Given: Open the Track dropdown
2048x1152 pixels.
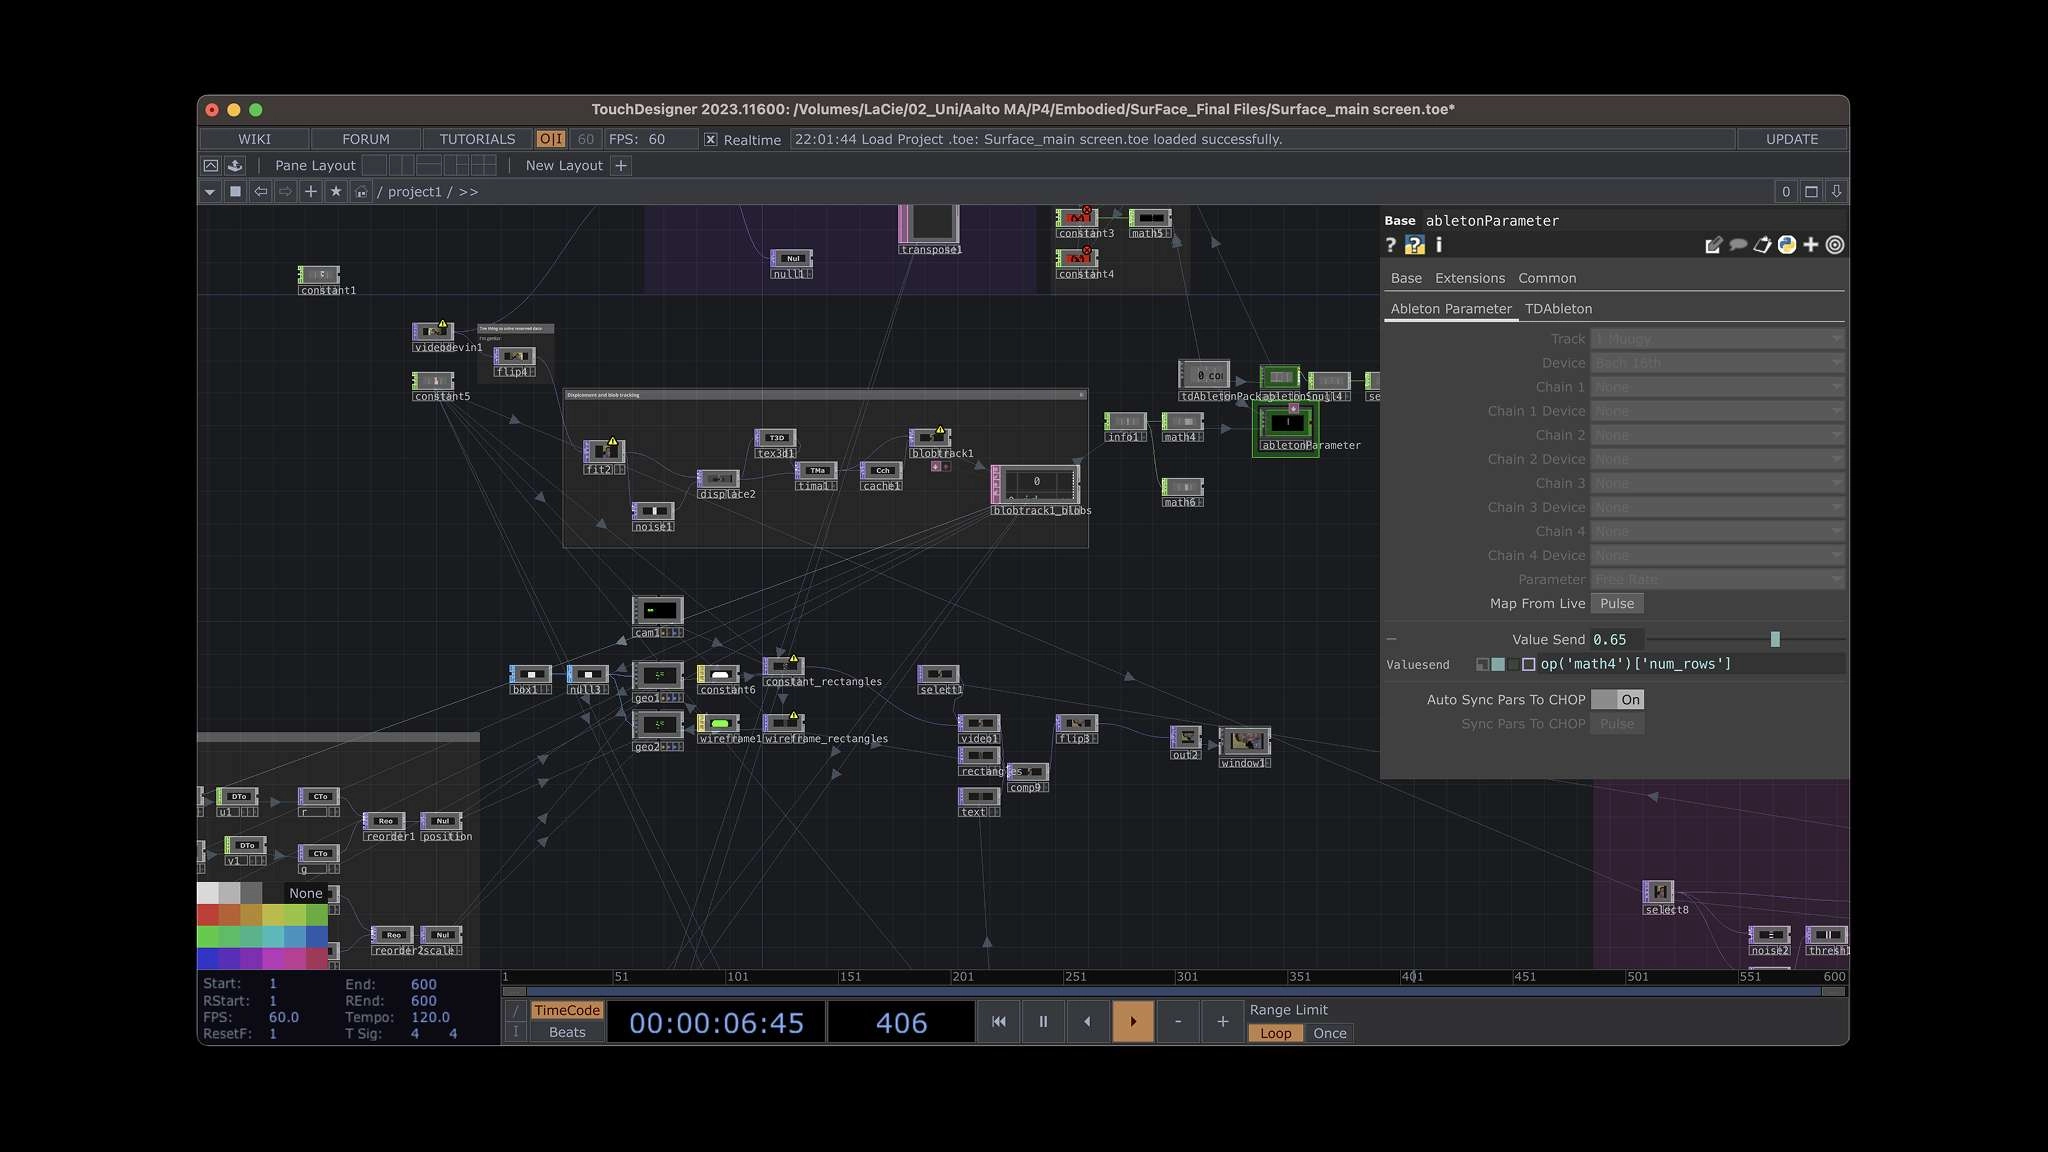Looking at the screenshot, I should tap(1717, 339).
